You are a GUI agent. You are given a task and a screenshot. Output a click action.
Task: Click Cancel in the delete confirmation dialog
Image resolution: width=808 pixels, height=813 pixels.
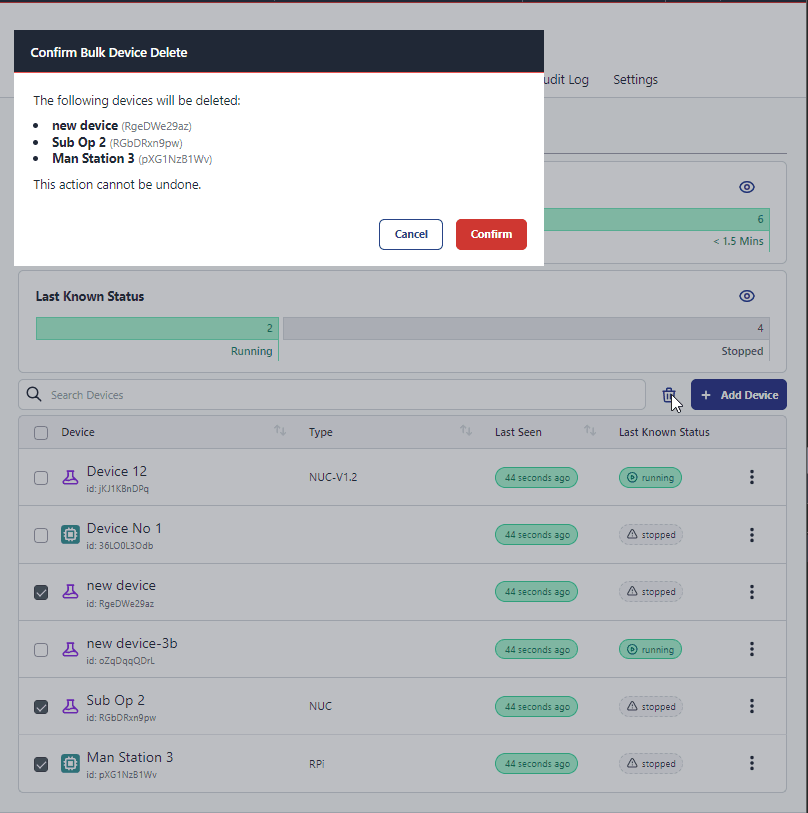coord(410,234)
